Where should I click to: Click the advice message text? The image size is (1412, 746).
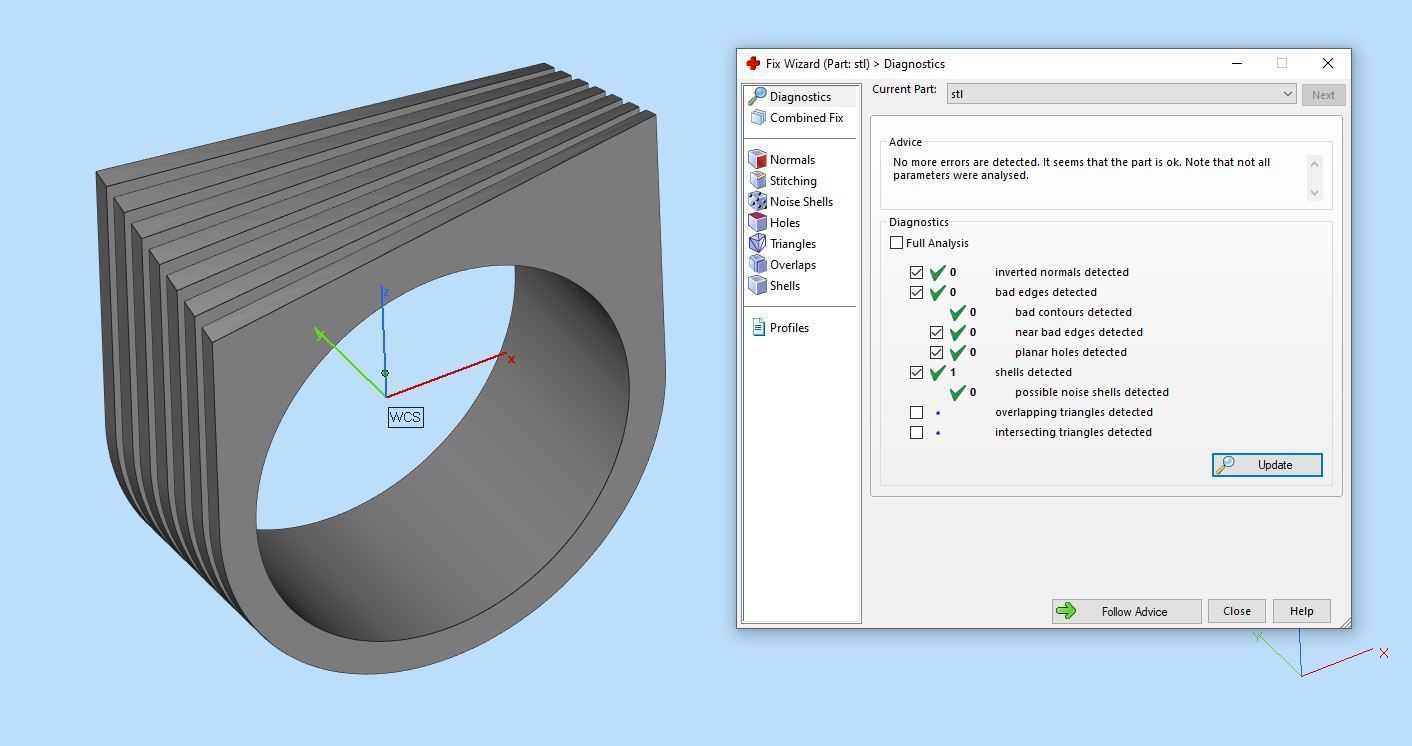coord(1081,168)
